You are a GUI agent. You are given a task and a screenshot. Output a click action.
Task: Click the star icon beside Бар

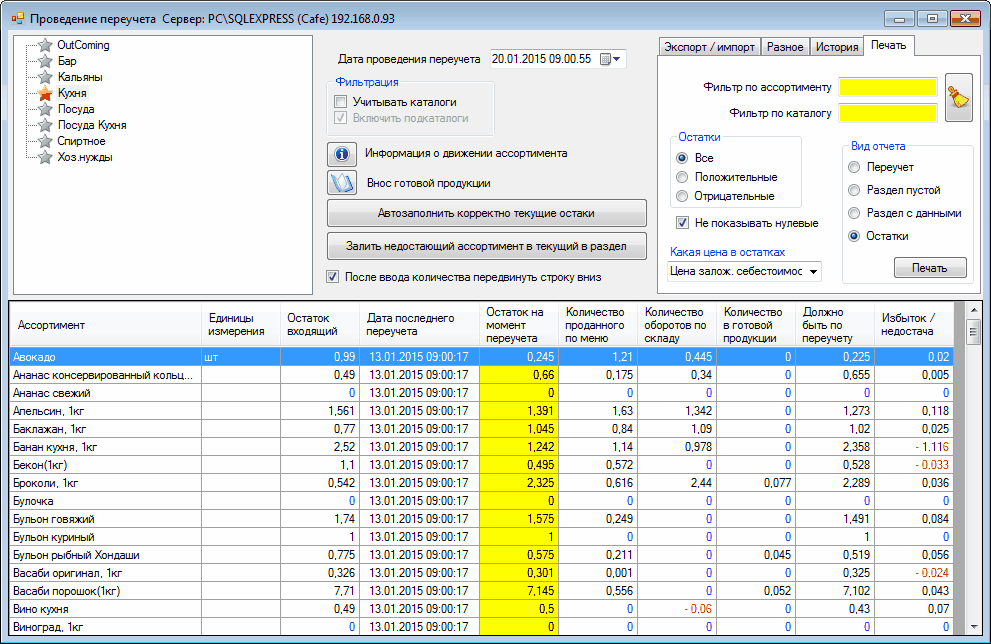coord(45,61)
